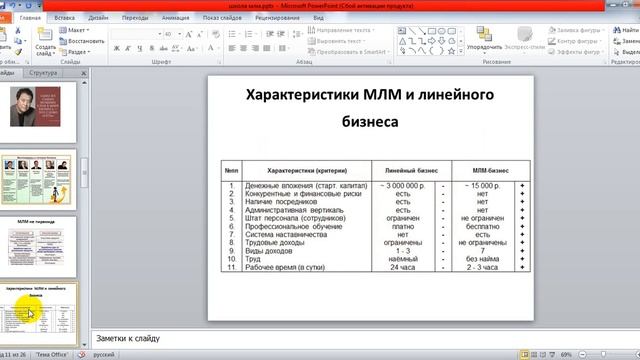This screenshot has width=640, height=360.
Task: Select the Rectangle shape in gallery
Action: 432,31
